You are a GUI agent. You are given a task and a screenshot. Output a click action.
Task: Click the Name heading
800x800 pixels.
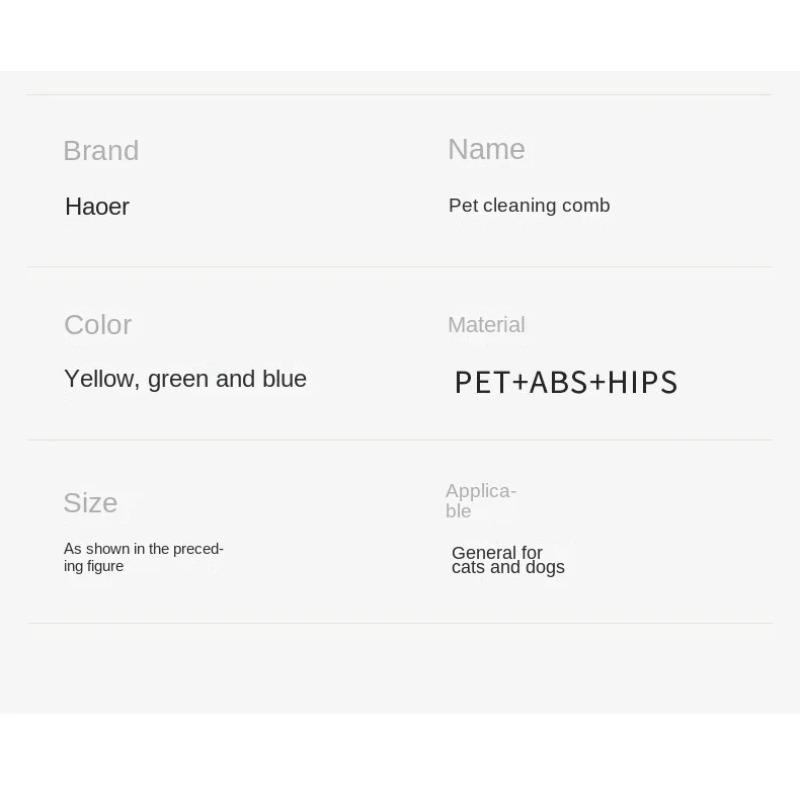click(486, 149)
